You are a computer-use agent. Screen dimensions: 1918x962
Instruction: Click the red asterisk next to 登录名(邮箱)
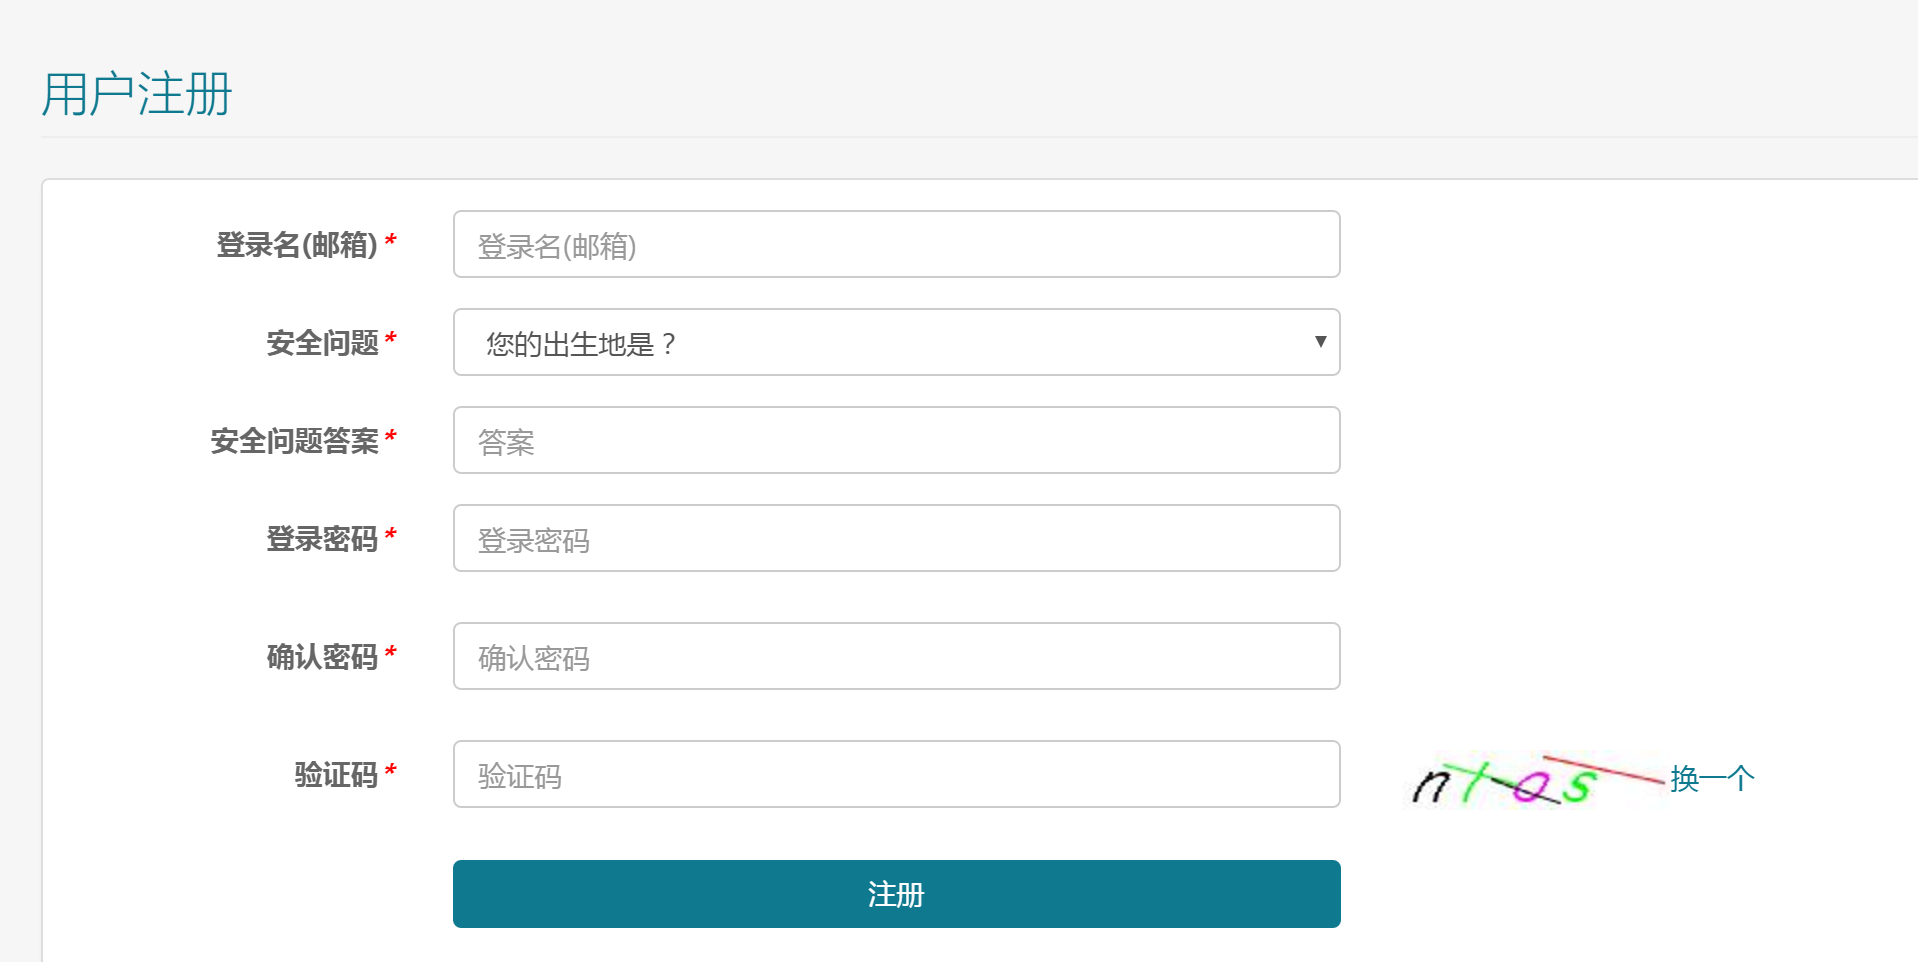pos(391,241)
